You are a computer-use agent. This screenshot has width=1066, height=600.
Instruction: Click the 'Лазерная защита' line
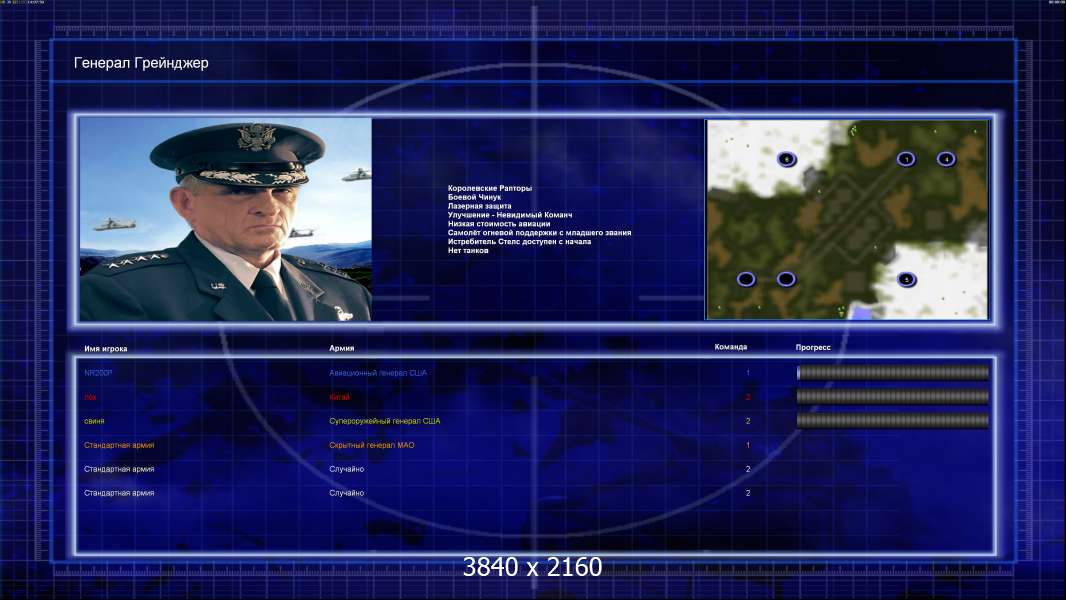479,206
